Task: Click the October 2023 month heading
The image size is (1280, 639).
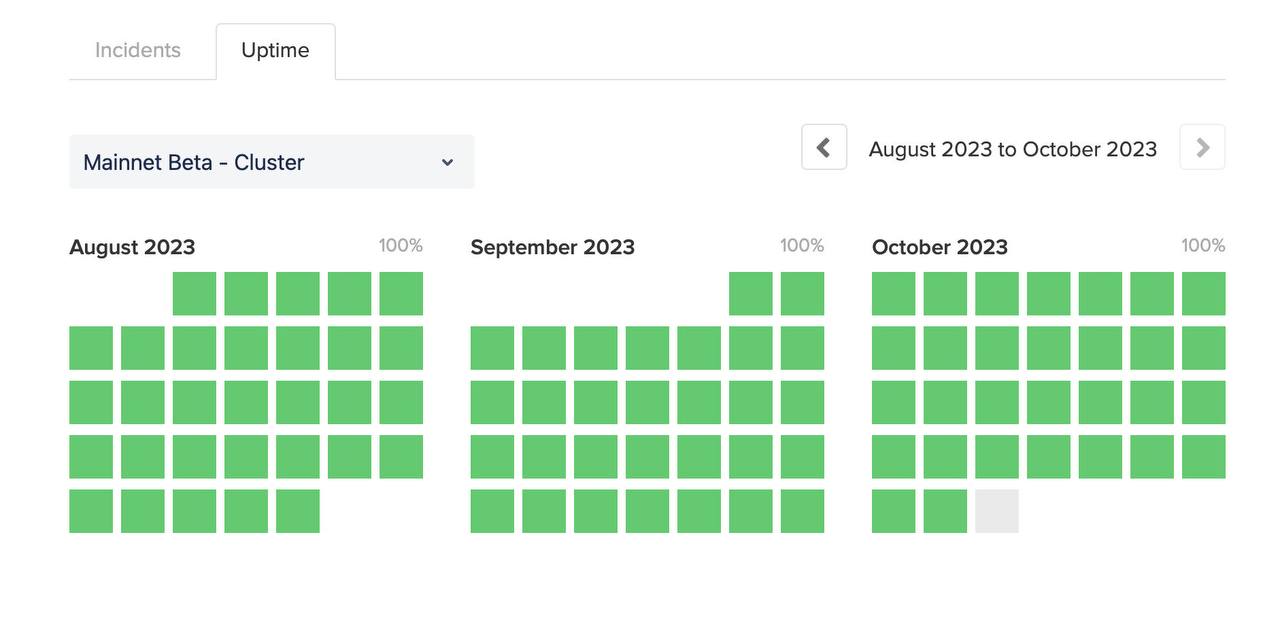Action: point(939,247)
